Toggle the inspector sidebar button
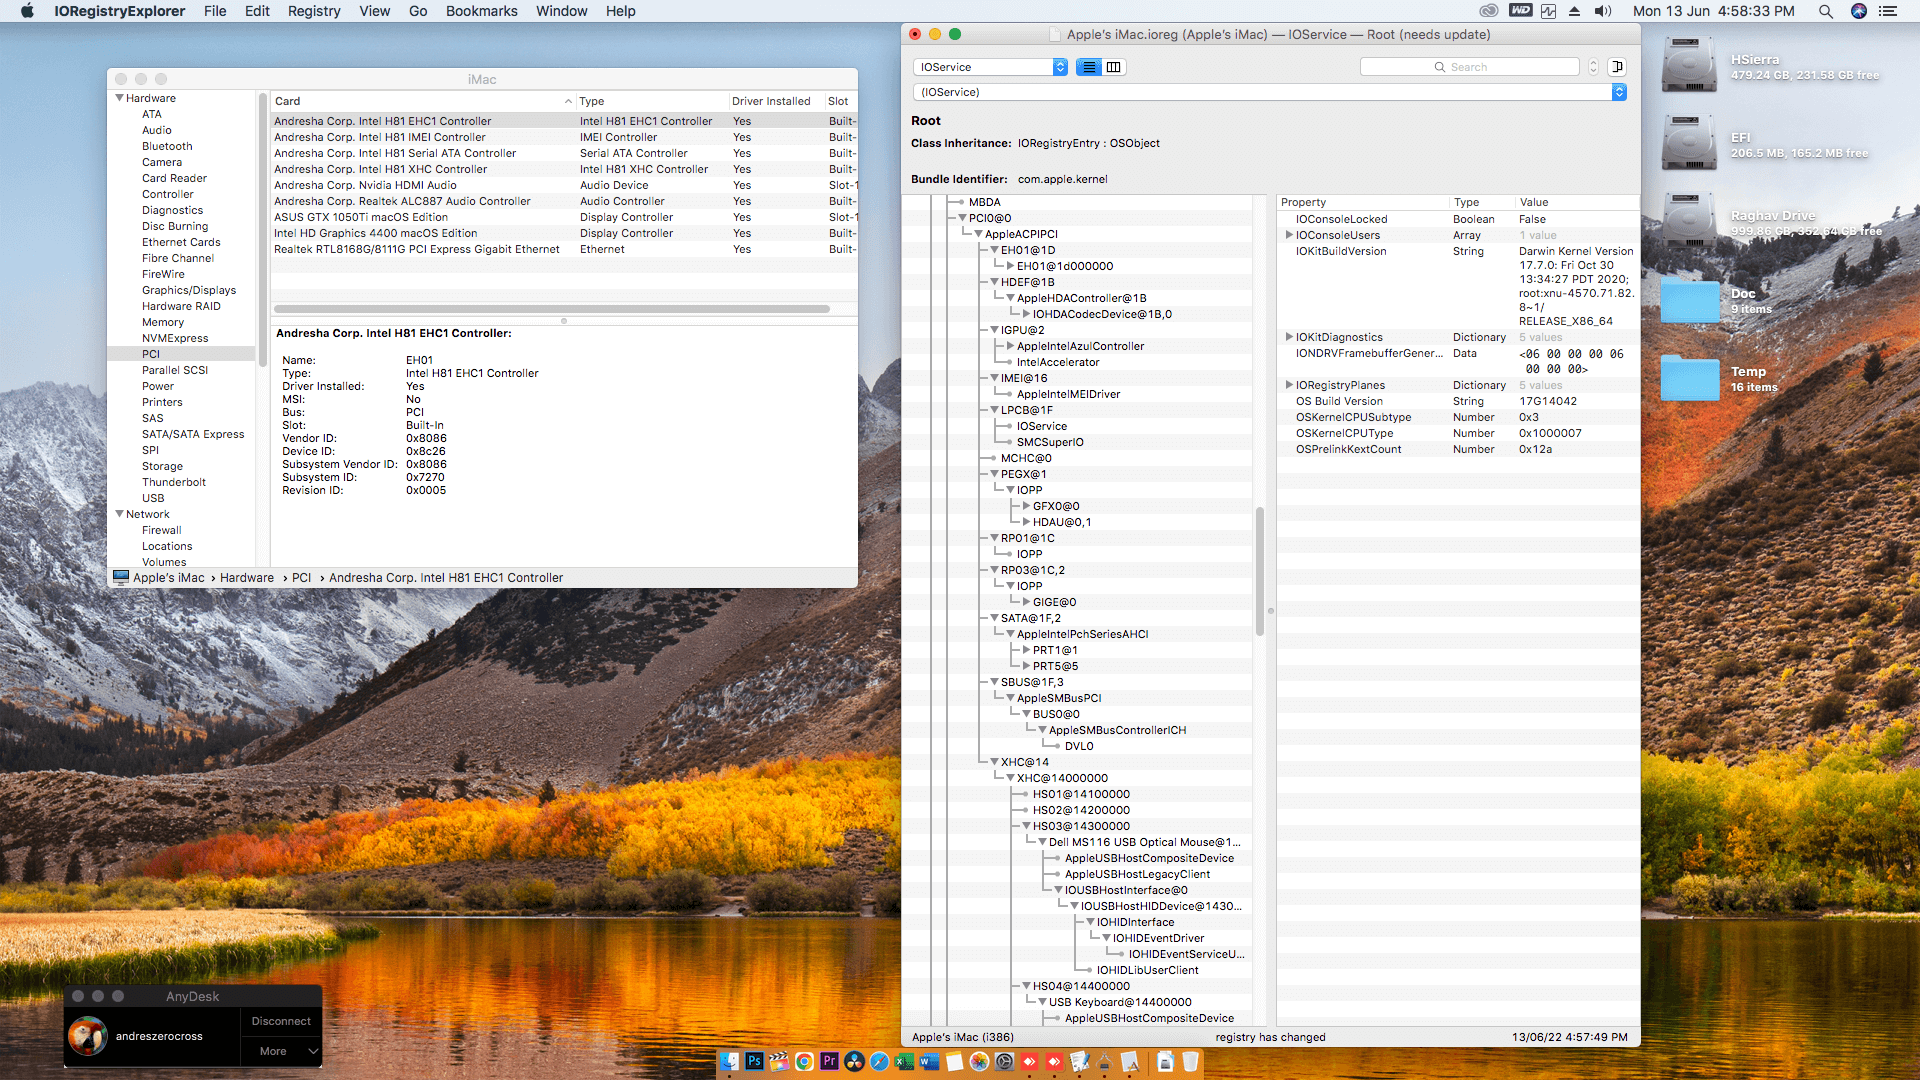The height and width of the screenshot is (1080, 1920). 1617,67
